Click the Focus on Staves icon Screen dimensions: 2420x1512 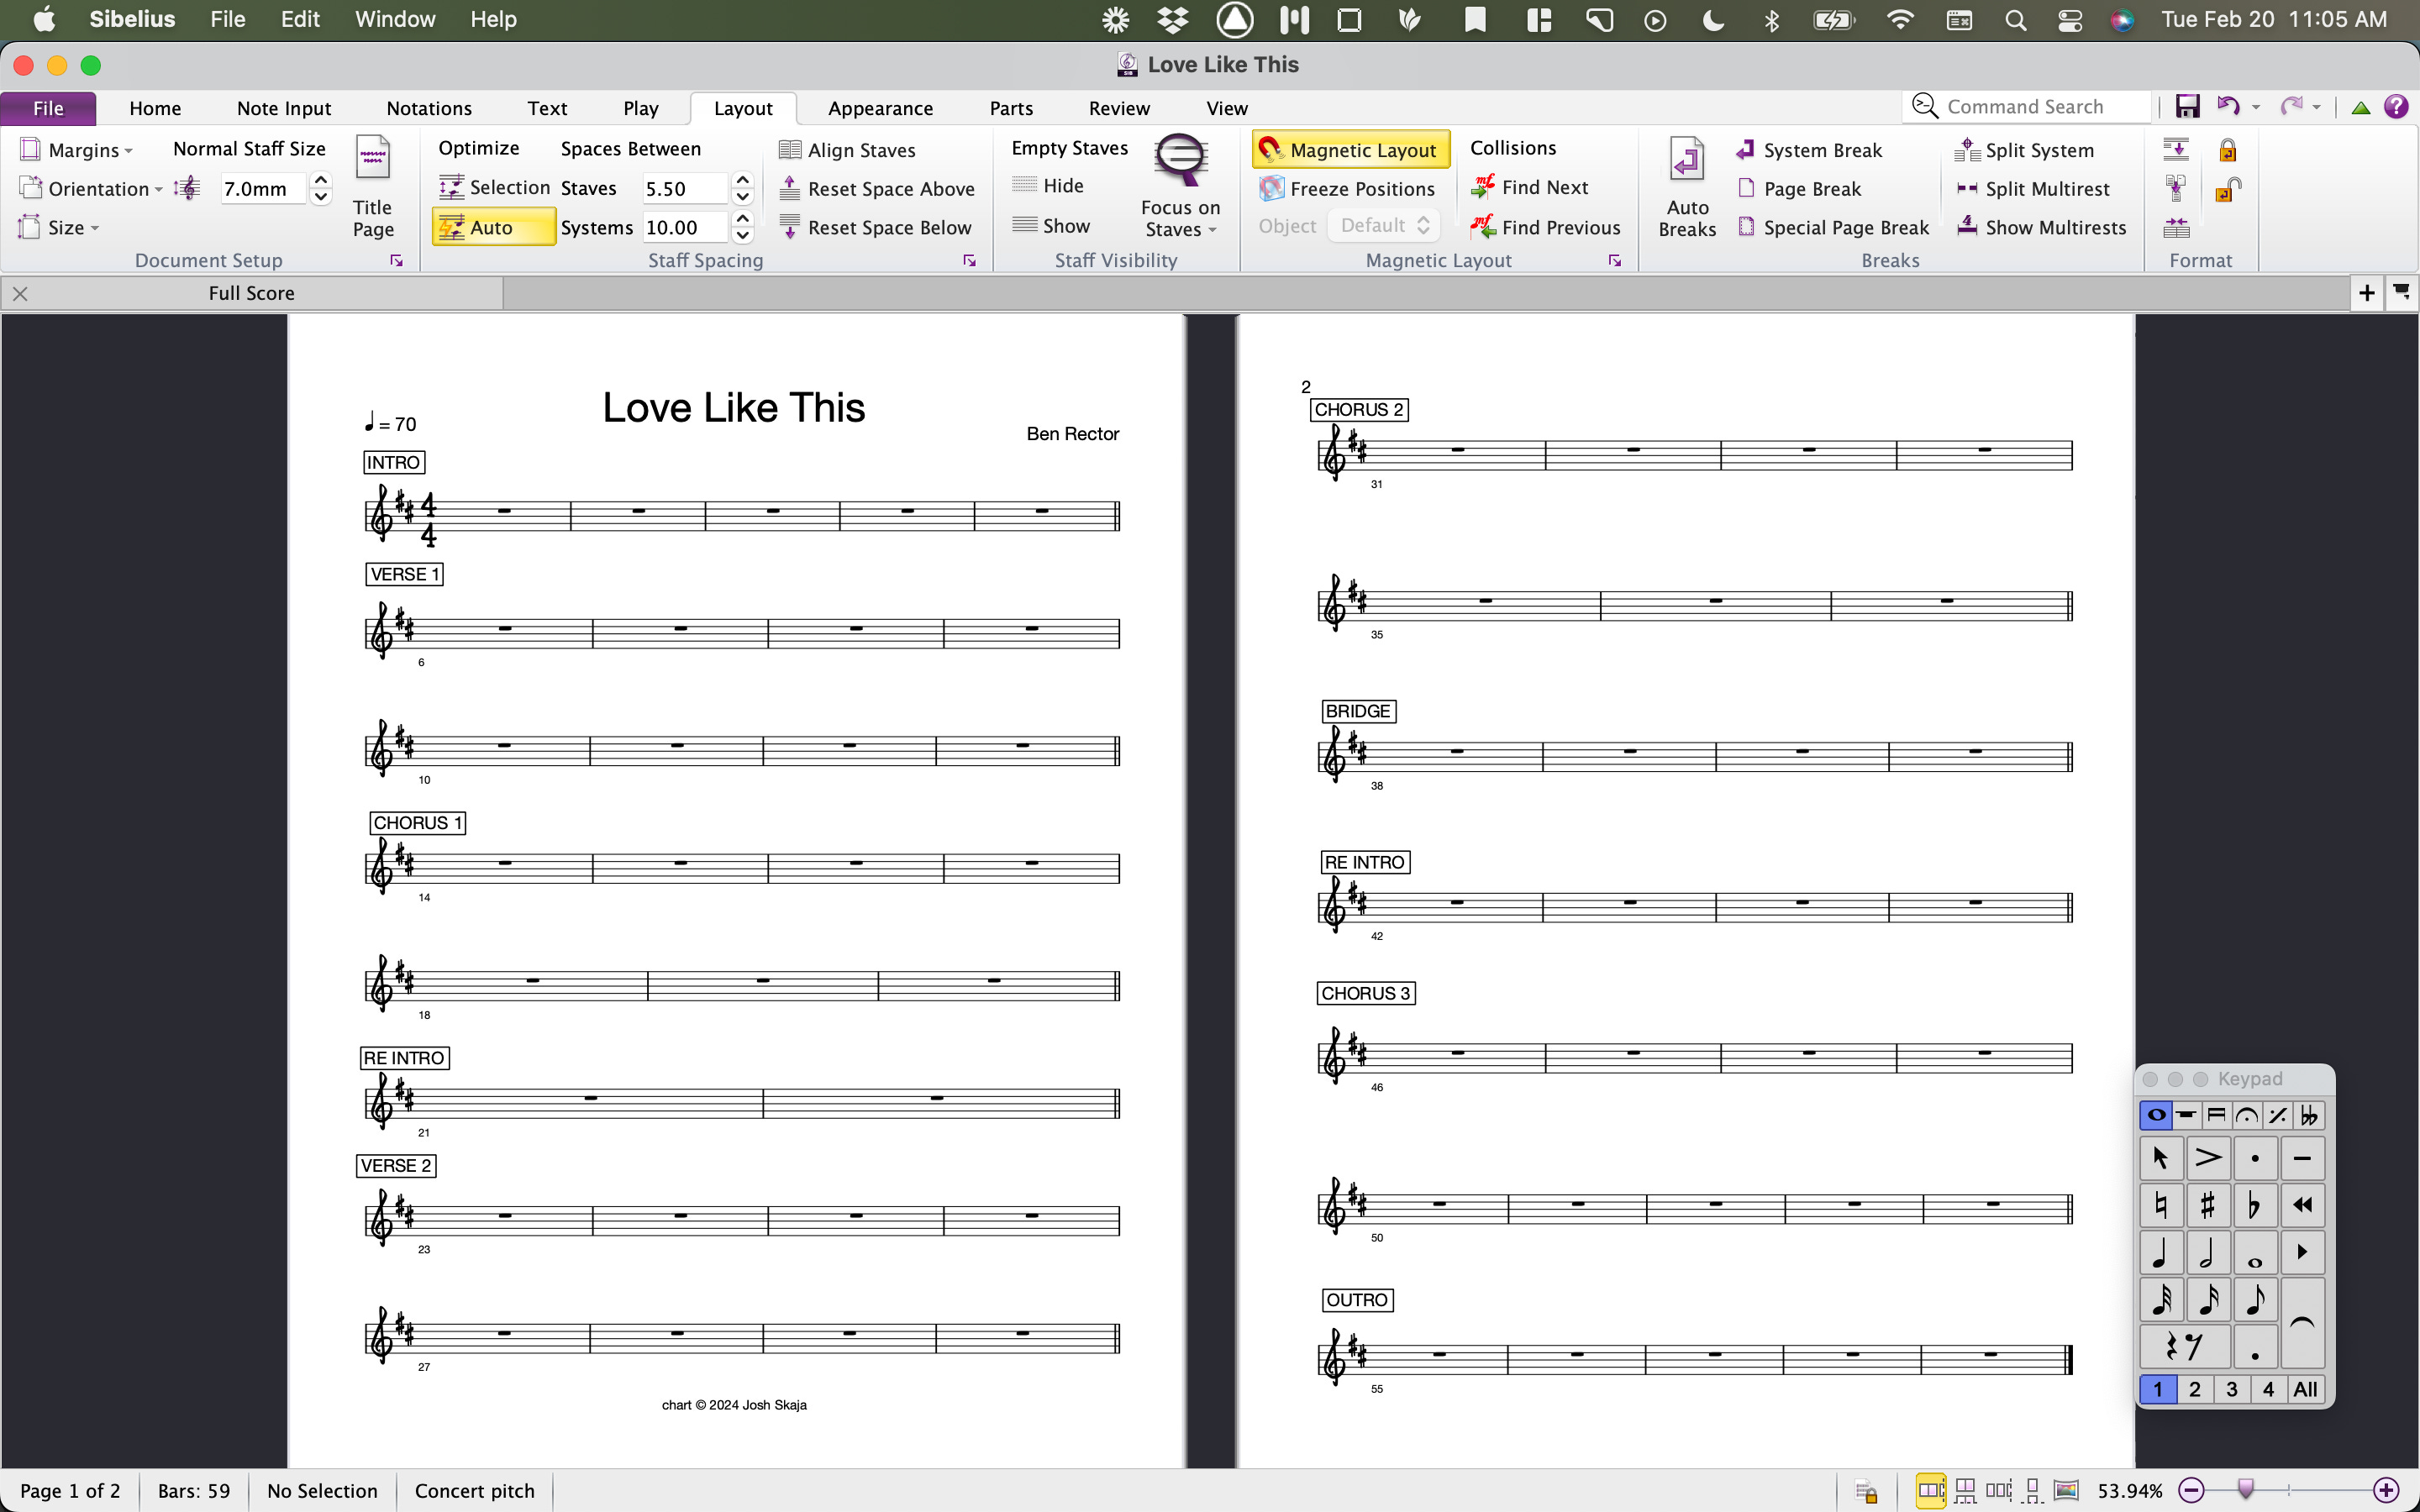point(1180,160)
